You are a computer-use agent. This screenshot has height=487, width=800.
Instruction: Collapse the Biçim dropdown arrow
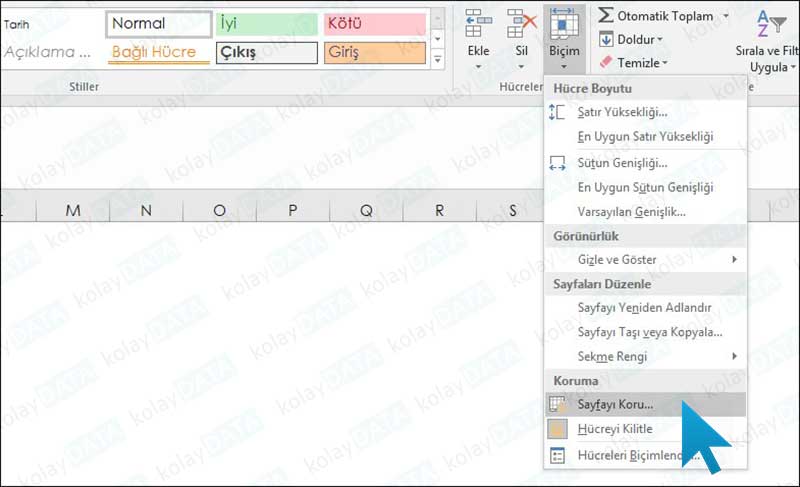tap(564, 67)
